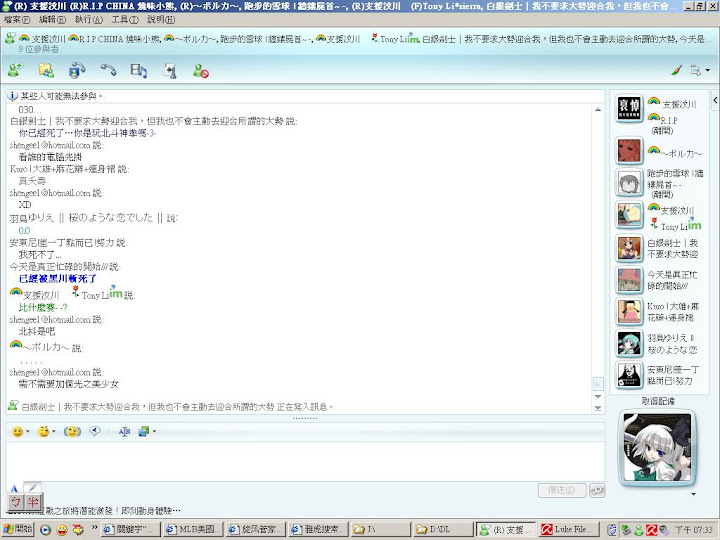Viewport: 720px width, 540px height.
Task: Switch to text typing mode A tab
Action: coord(14,488)
